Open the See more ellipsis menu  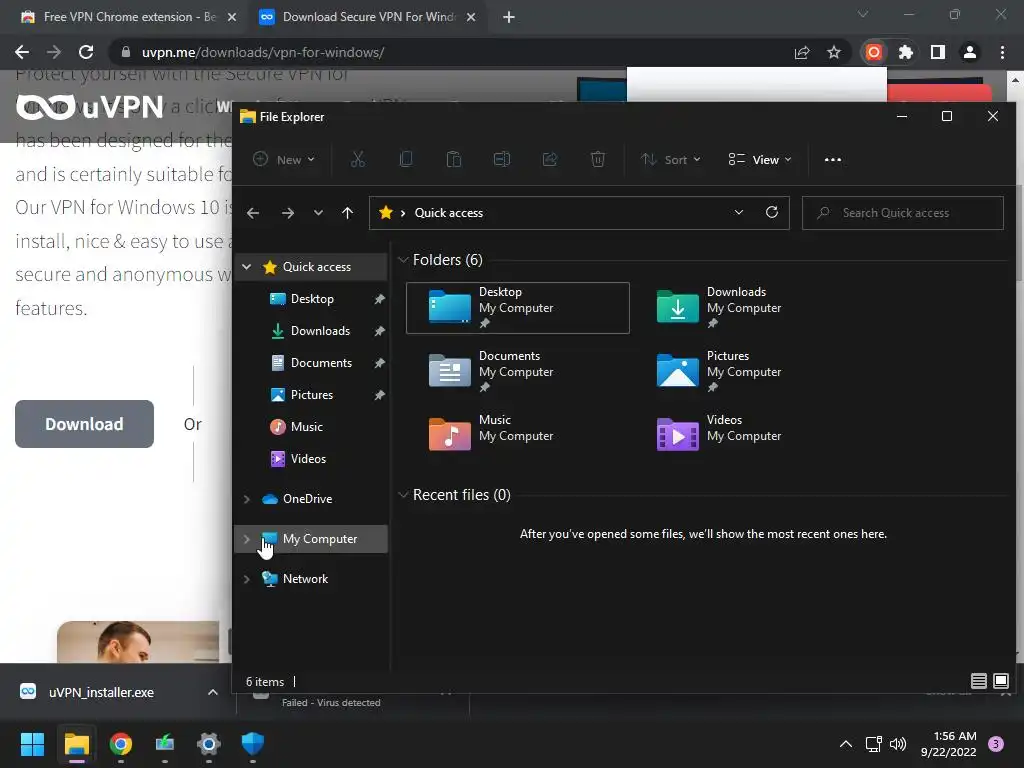click(833, 159)
